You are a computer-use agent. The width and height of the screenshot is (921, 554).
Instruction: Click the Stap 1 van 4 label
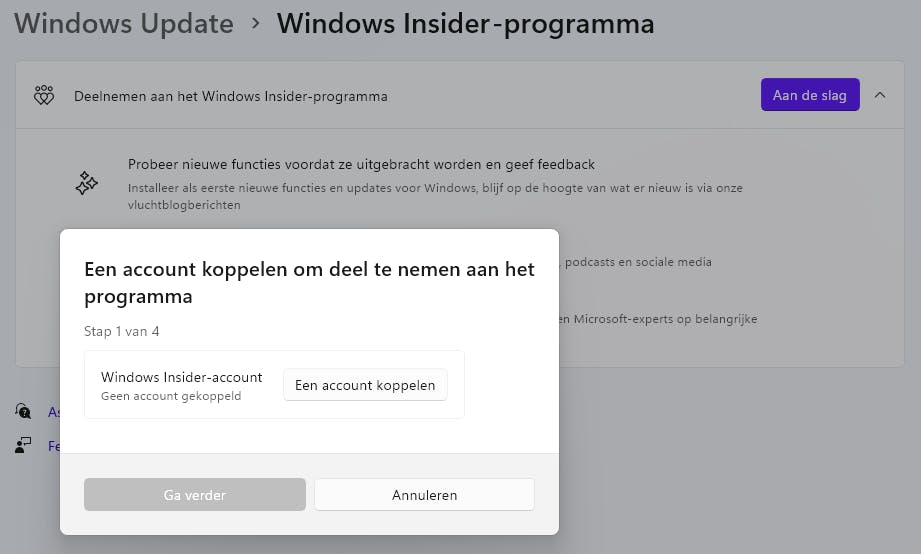point(121,331)
